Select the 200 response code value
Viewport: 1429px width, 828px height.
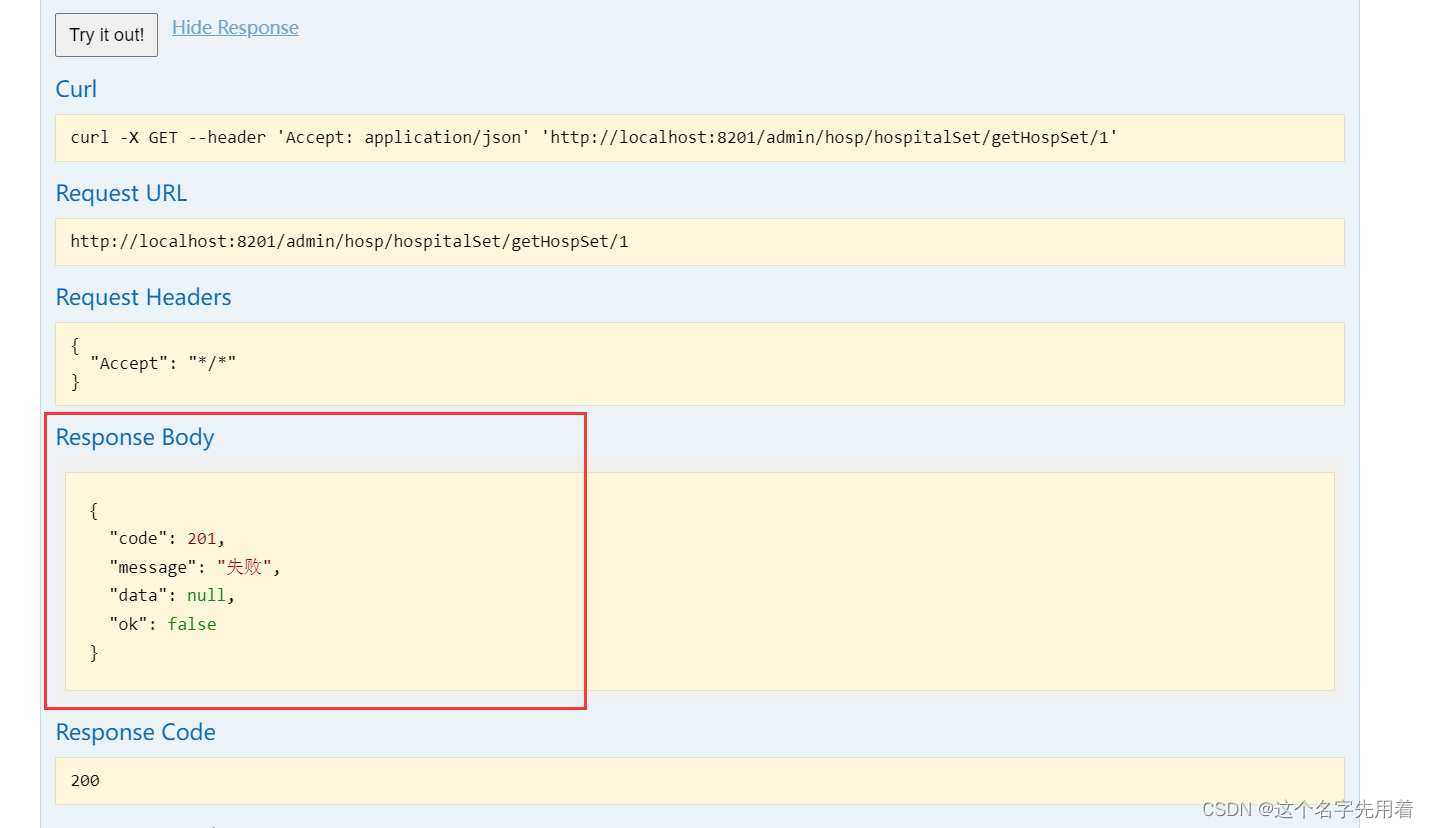tap(85, 781)
